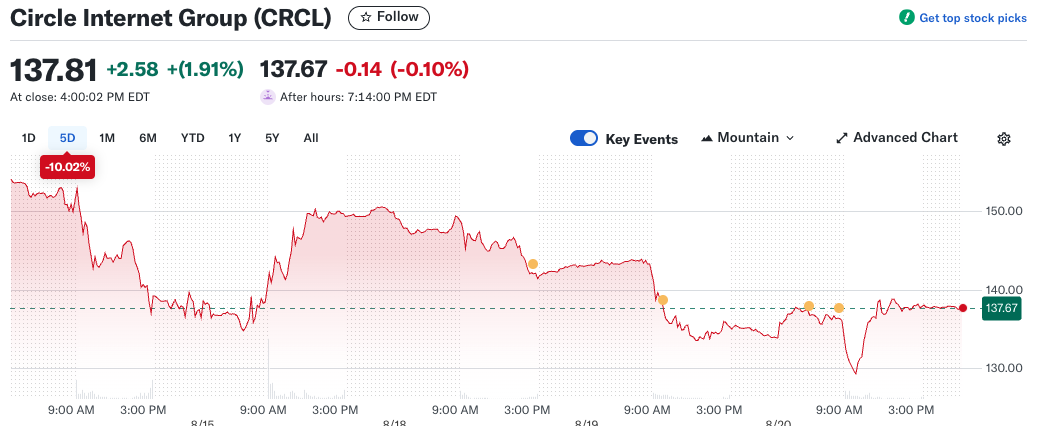Viewport: 1048px width, 426px height.
Task: Open the Advanced Chart view
Action: point(904,138)
